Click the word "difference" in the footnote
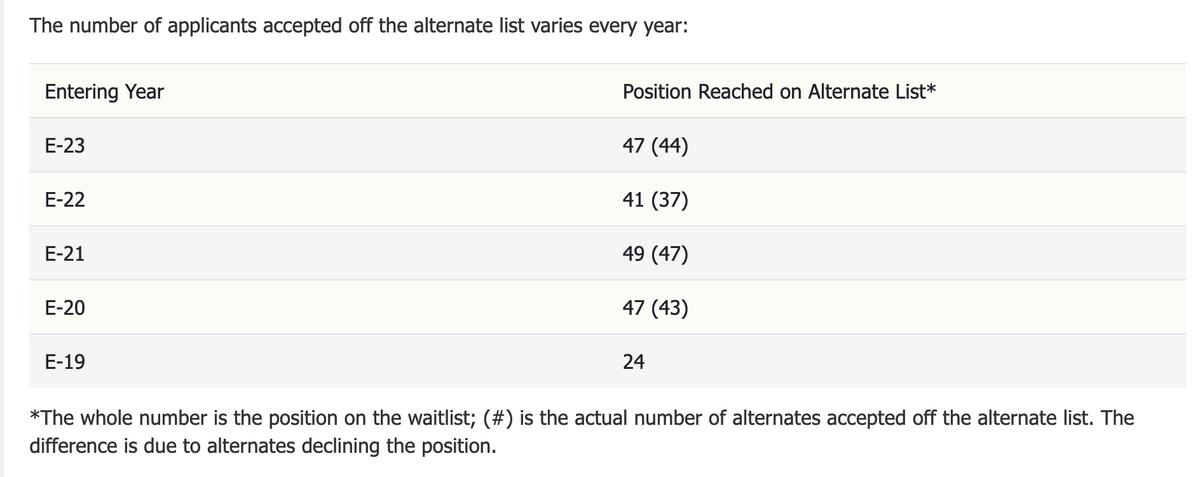The width and height of the screenshot is (1200, 477). [76, 445]
